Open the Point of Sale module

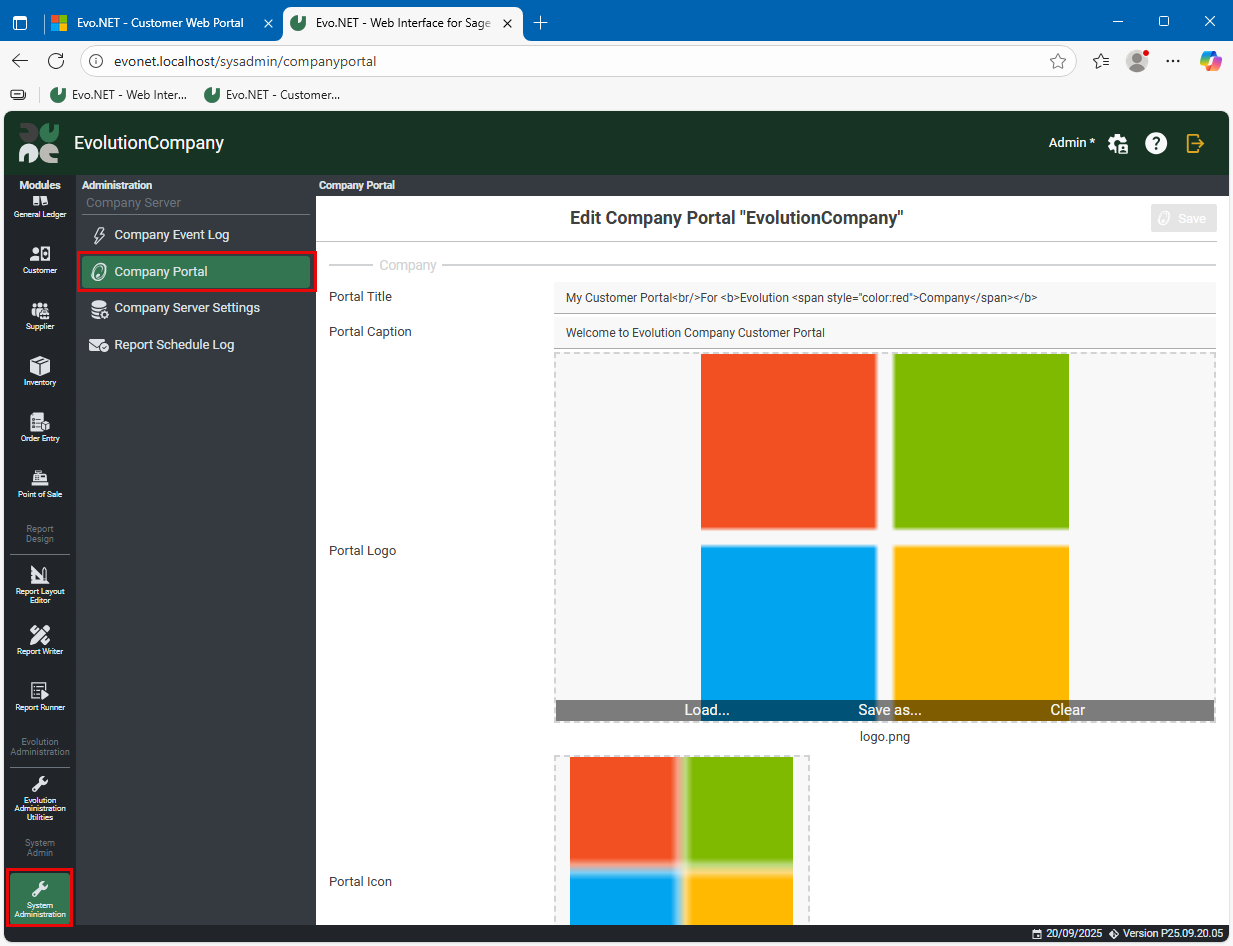coord(40,484)
